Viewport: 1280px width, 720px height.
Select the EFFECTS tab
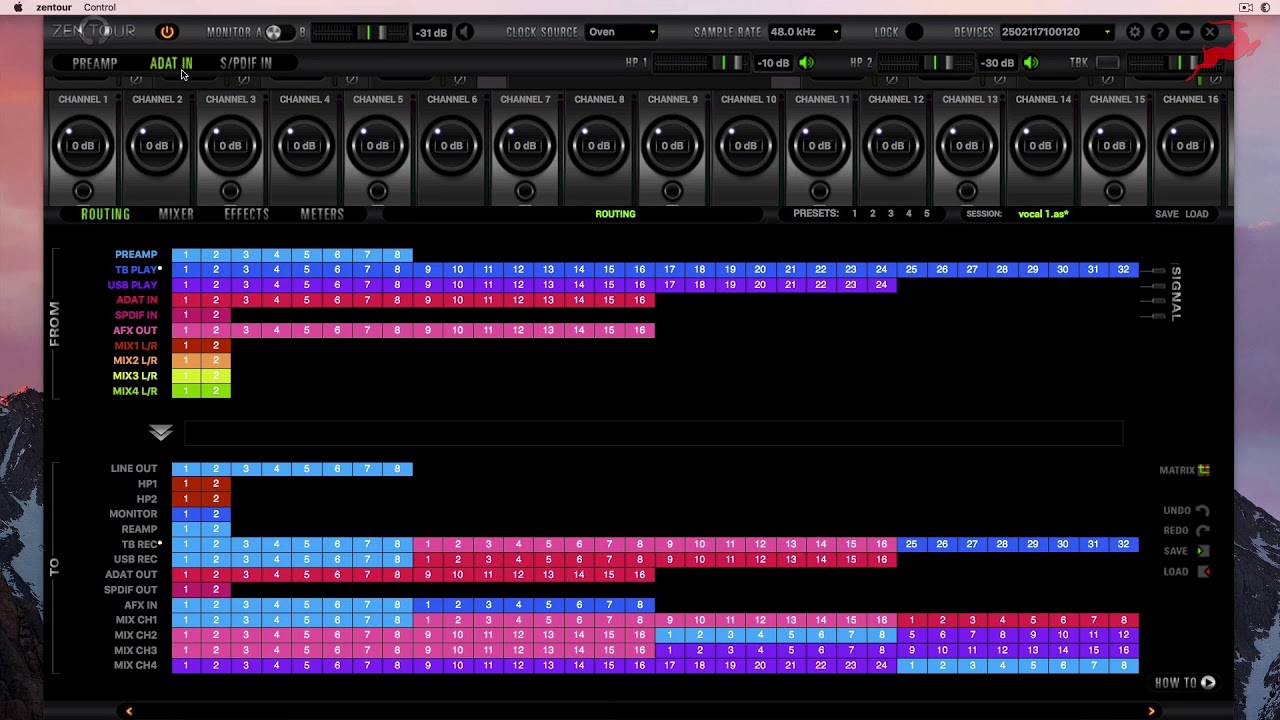247,214
